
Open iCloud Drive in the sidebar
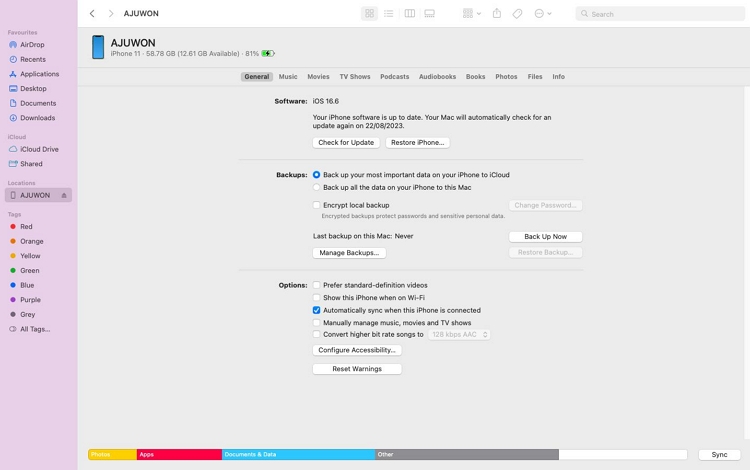tap(39, 149)
